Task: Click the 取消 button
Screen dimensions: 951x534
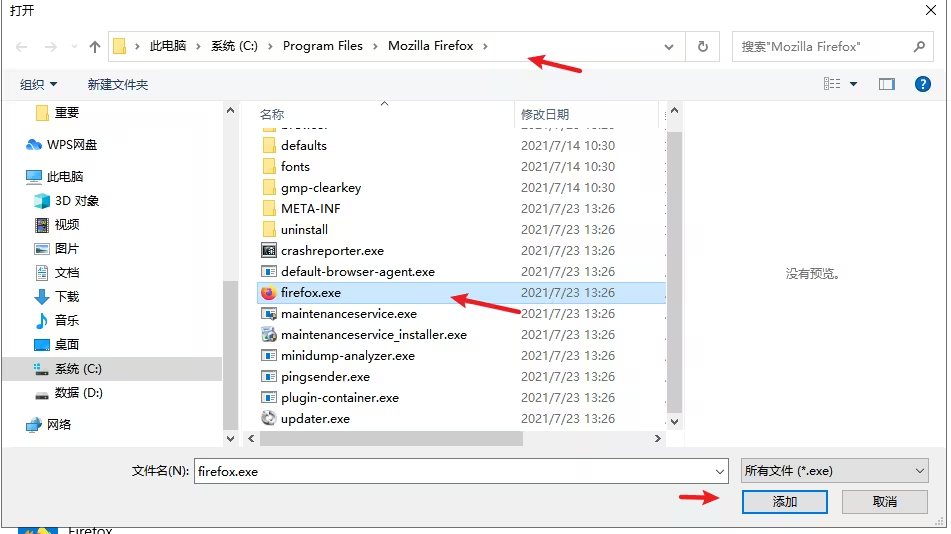Action: click(884, 502)
